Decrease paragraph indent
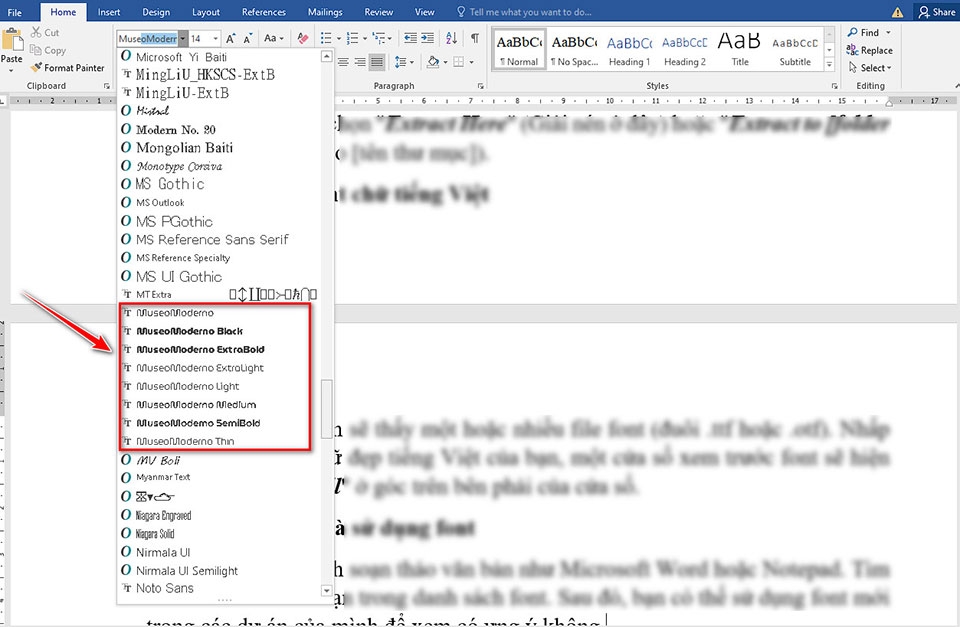 [x=410, y=39]
